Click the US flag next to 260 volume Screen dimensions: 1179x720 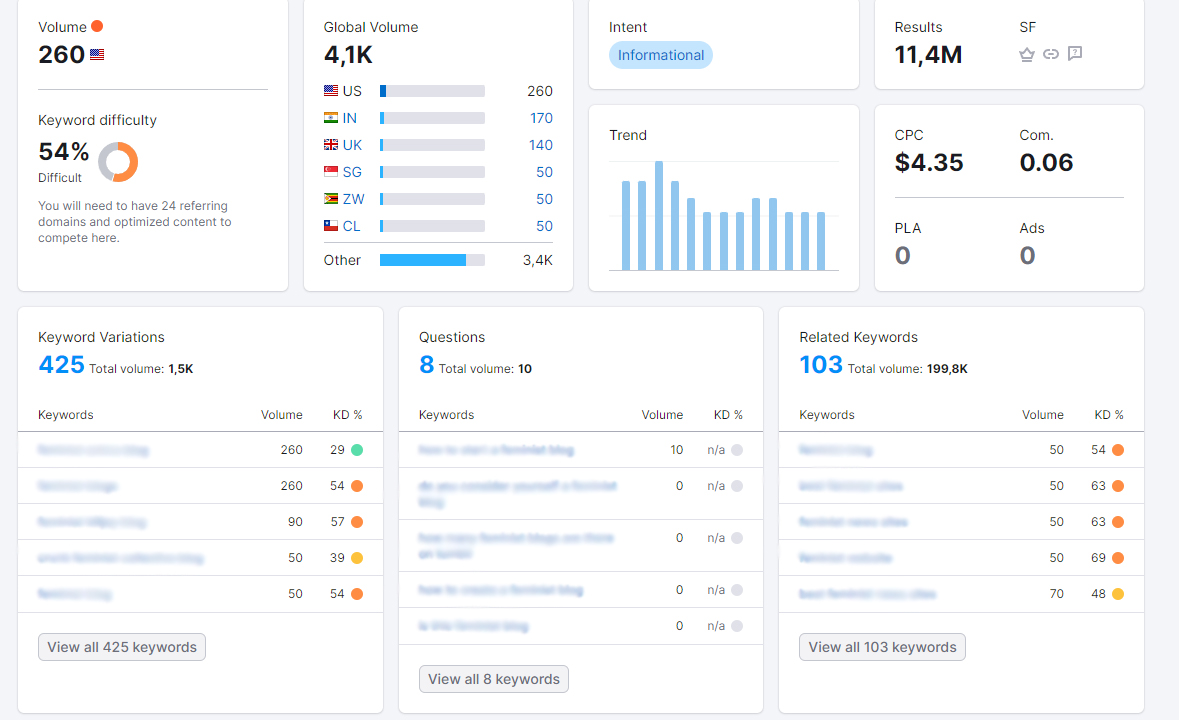[97, 54]
